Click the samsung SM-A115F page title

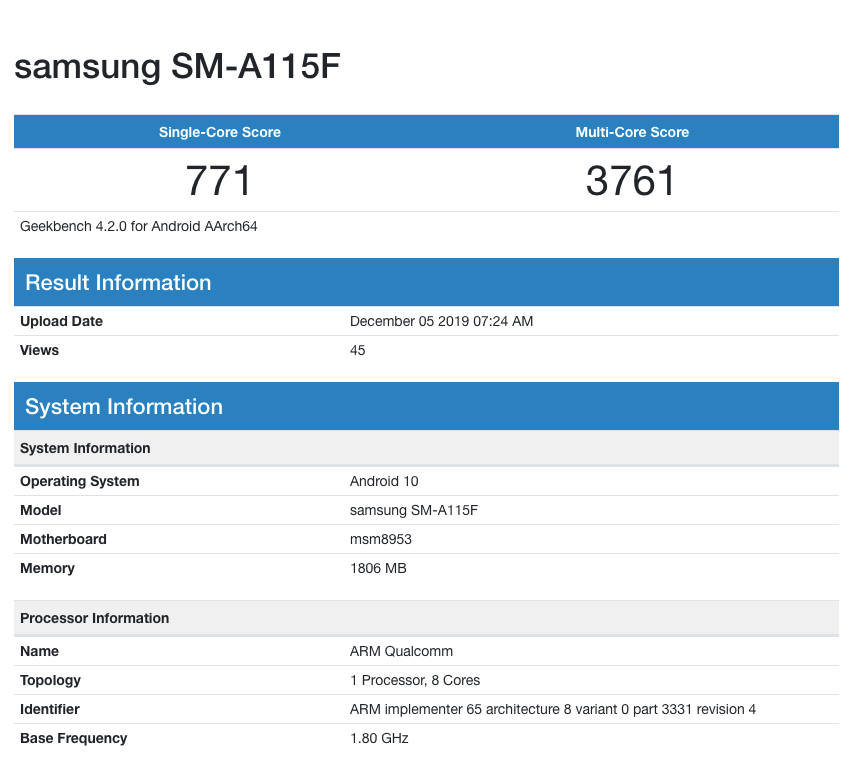(177, 66)
